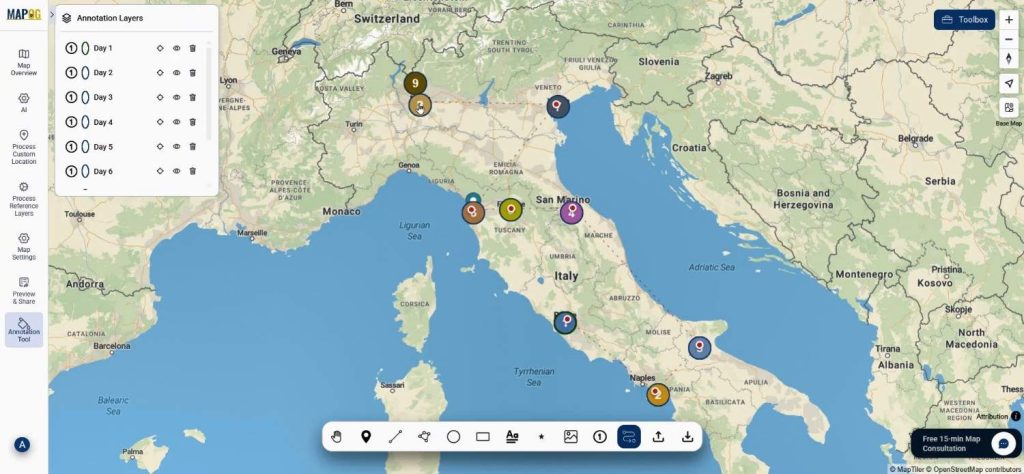1024x474 pixels.
Task: Open the chat bubble for map consultation
Action: tap(1003, 443)
